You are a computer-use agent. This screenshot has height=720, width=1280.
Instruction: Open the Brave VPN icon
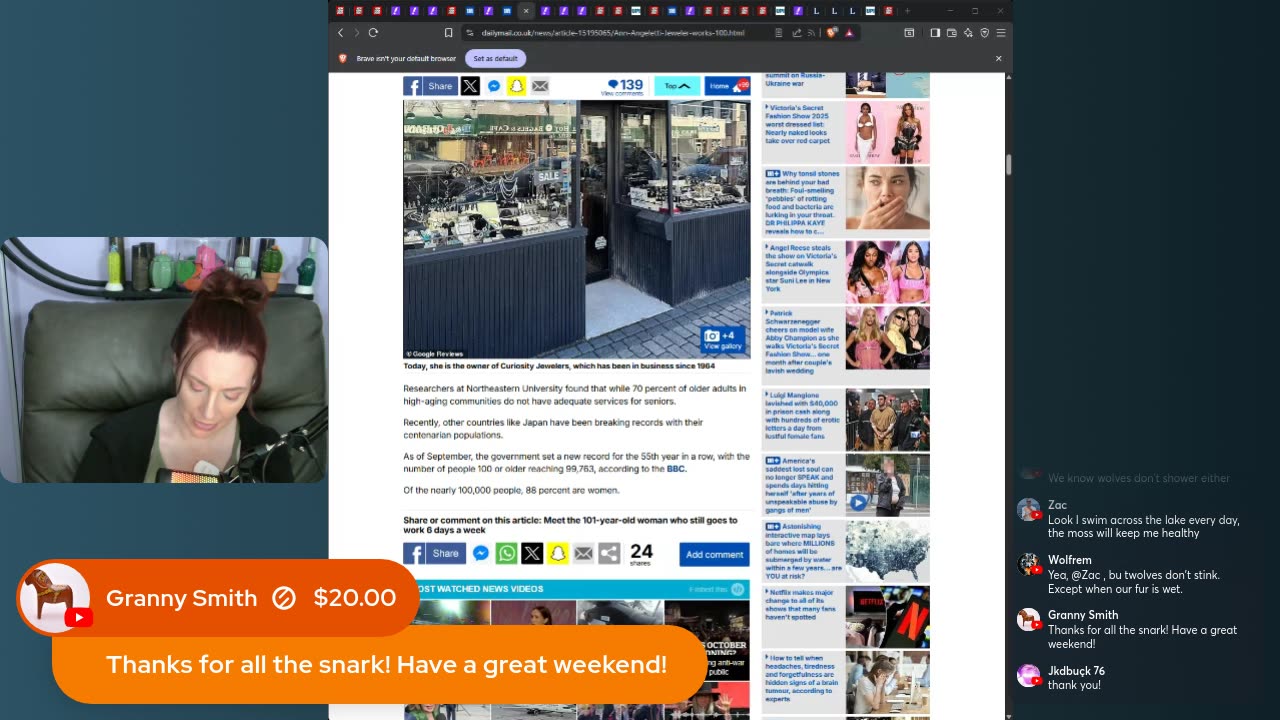(x=984, y=33)
